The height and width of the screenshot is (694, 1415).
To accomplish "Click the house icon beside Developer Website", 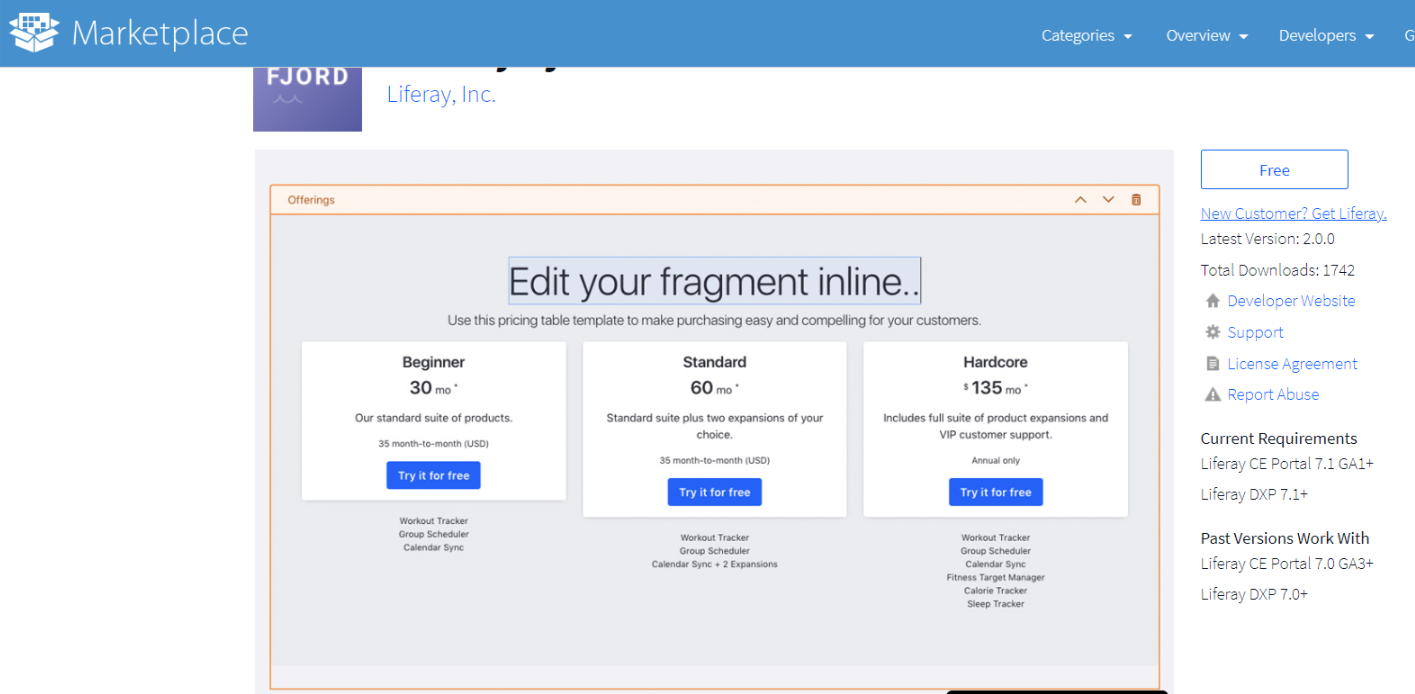I will [1213, 301].
